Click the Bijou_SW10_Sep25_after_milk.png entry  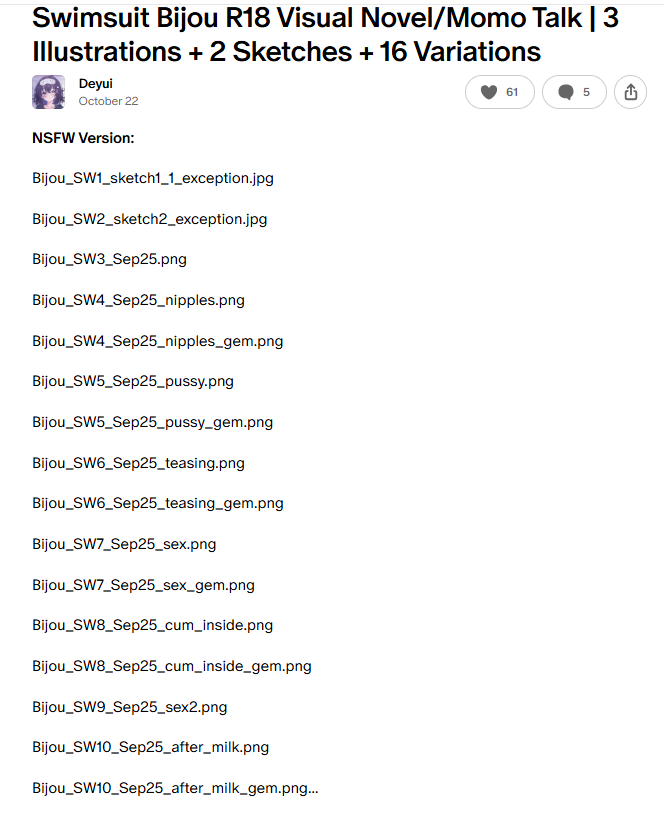150,748
